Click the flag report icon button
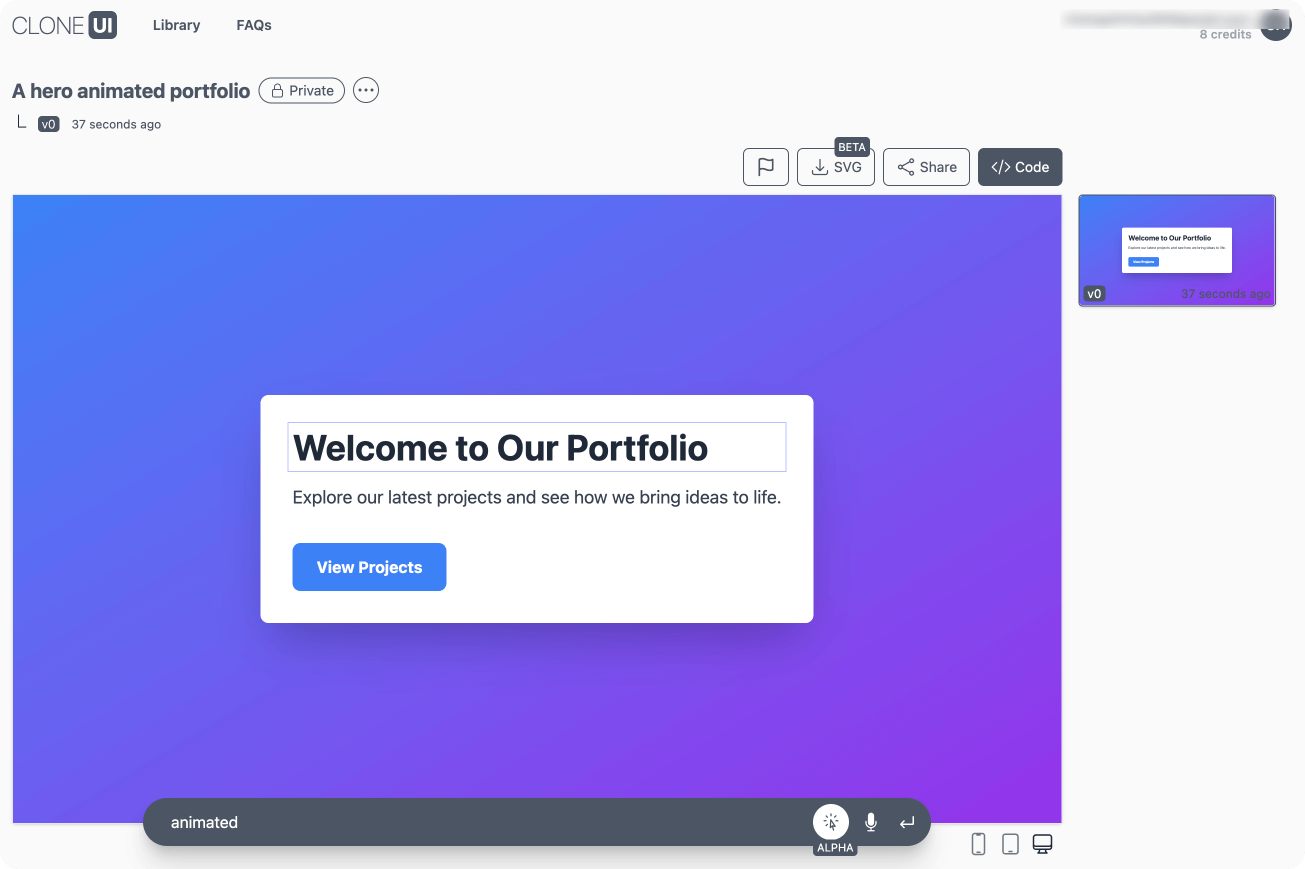 [766, 167]
